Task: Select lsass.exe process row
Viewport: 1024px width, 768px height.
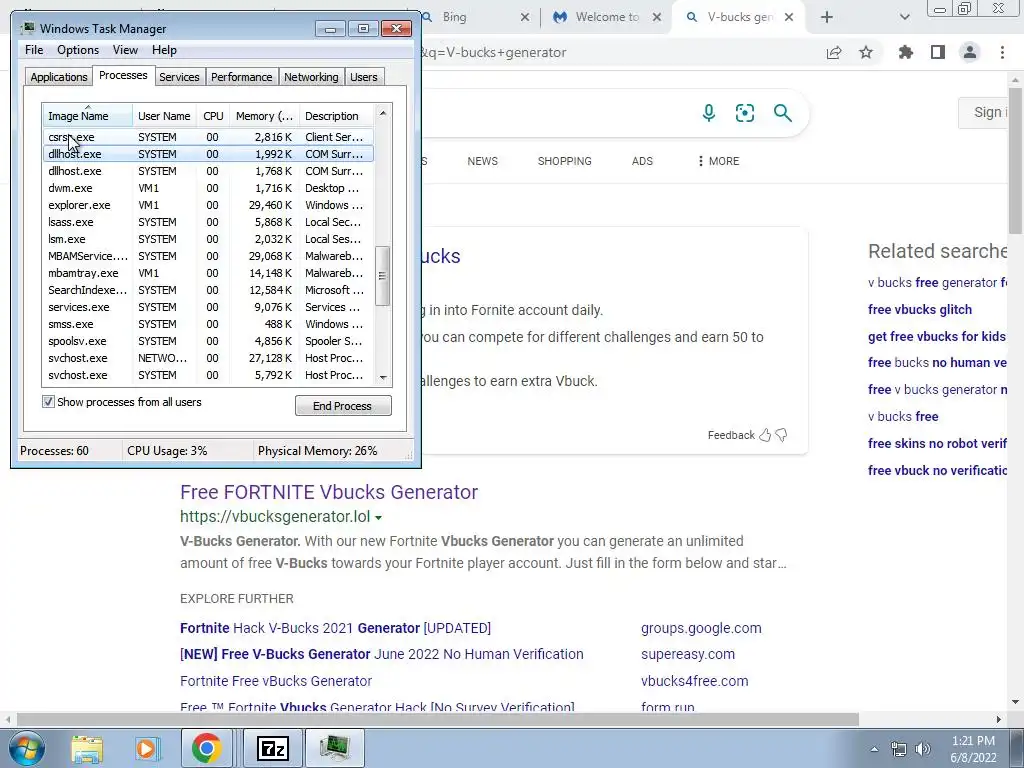Action: pyautogui.click(x=209, y=222)
